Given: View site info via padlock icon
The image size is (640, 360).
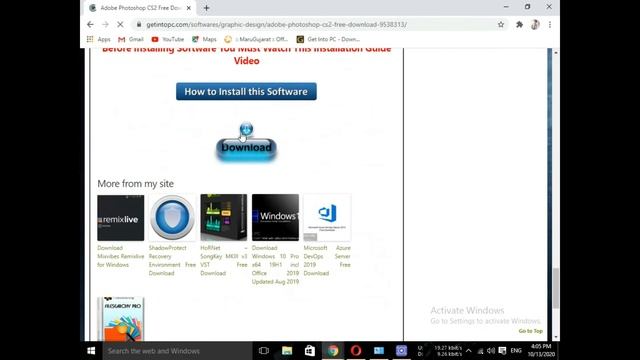Looking at the screenshot, I should pyautogui.click(x=139, y=24).
